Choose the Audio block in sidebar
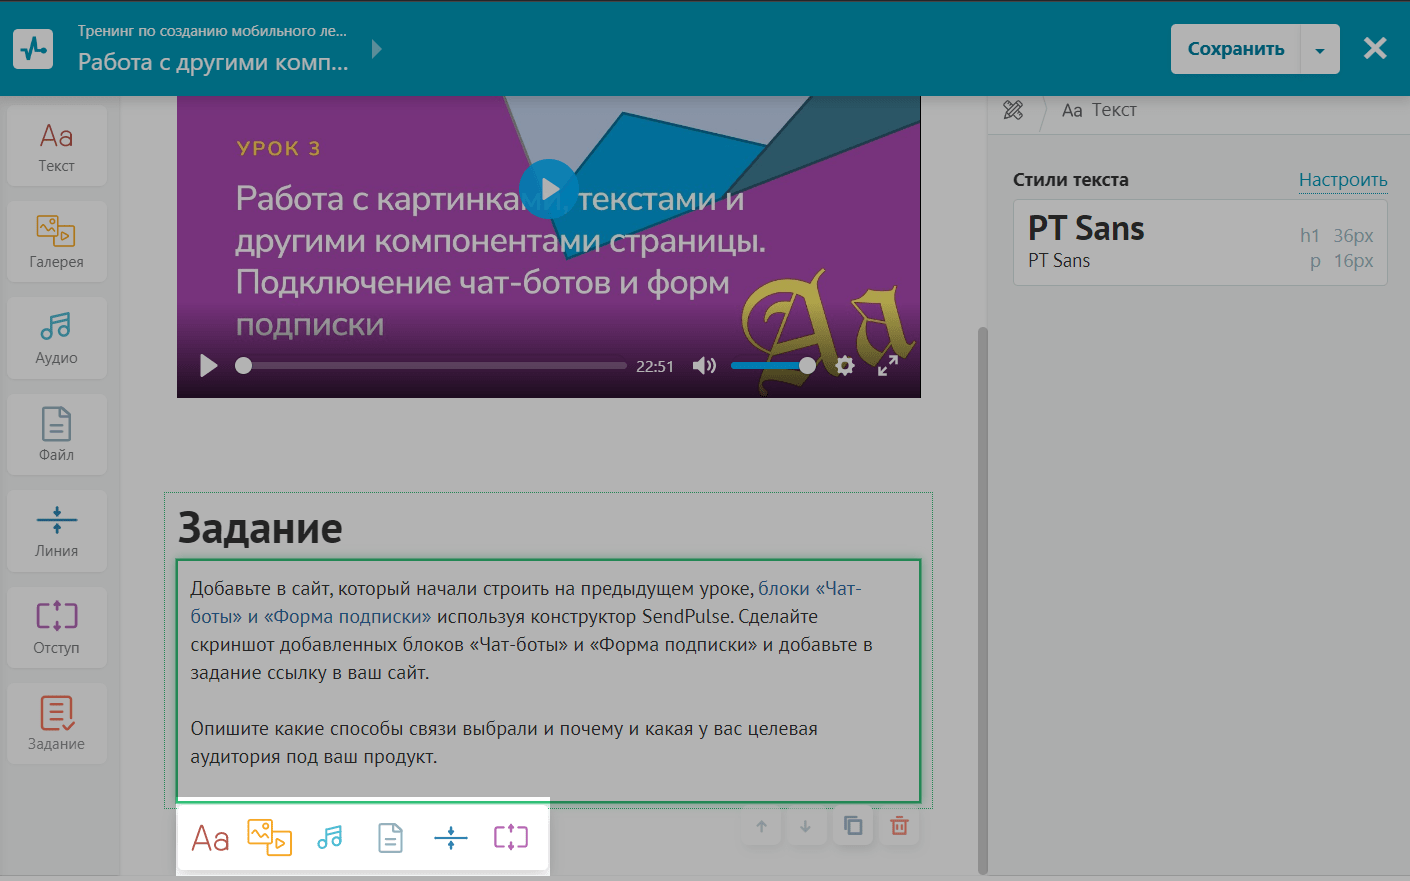This screenshot has height=881, width=1410. click(56, 338)
